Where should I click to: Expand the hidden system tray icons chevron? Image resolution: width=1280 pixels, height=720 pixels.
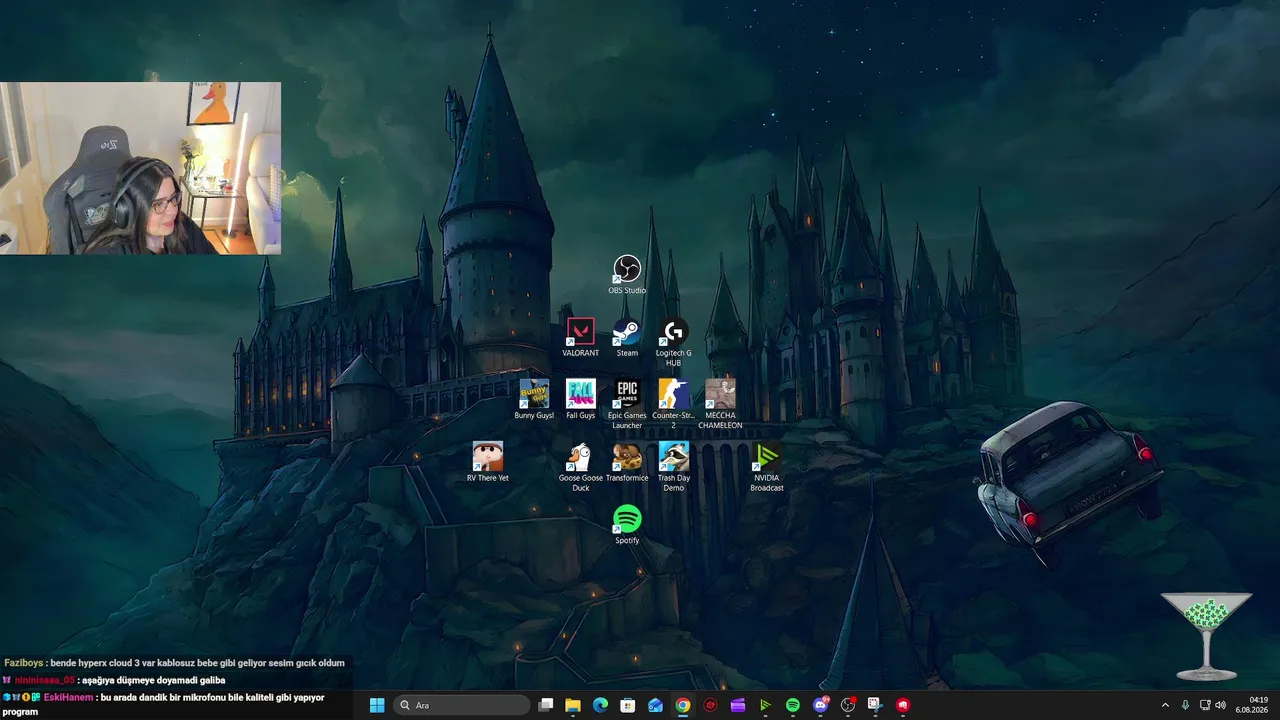tap(1165, 705)
